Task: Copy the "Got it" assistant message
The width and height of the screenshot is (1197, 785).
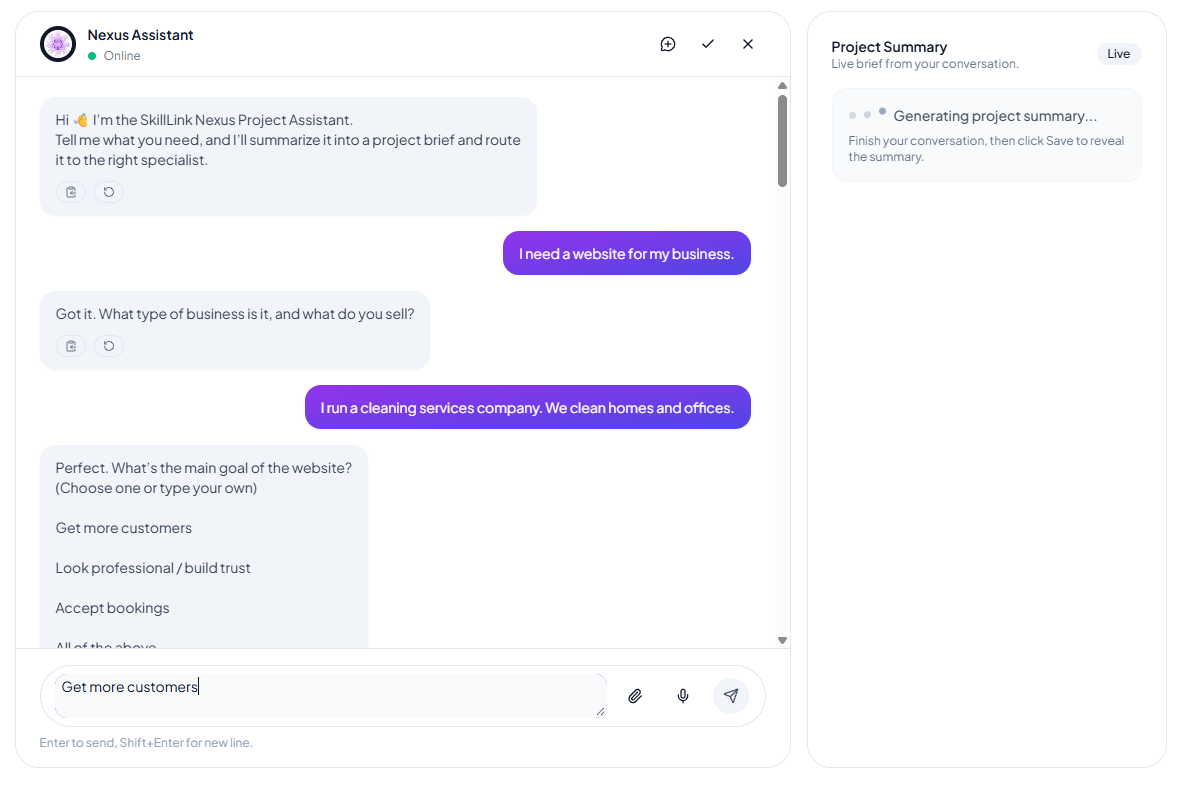Action: click(x=70, y=345)
